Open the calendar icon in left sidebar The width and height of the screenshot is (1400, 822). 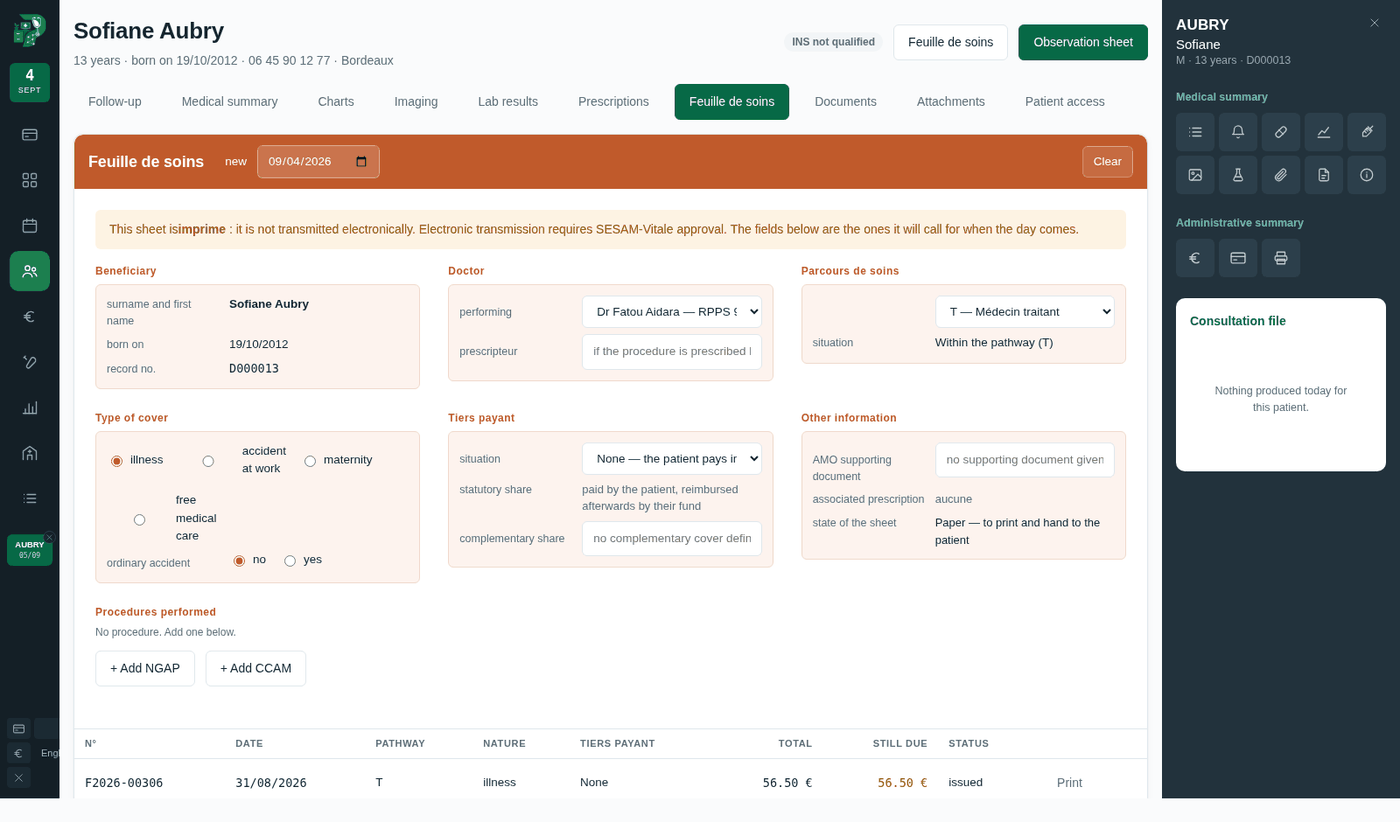[30, 226]
